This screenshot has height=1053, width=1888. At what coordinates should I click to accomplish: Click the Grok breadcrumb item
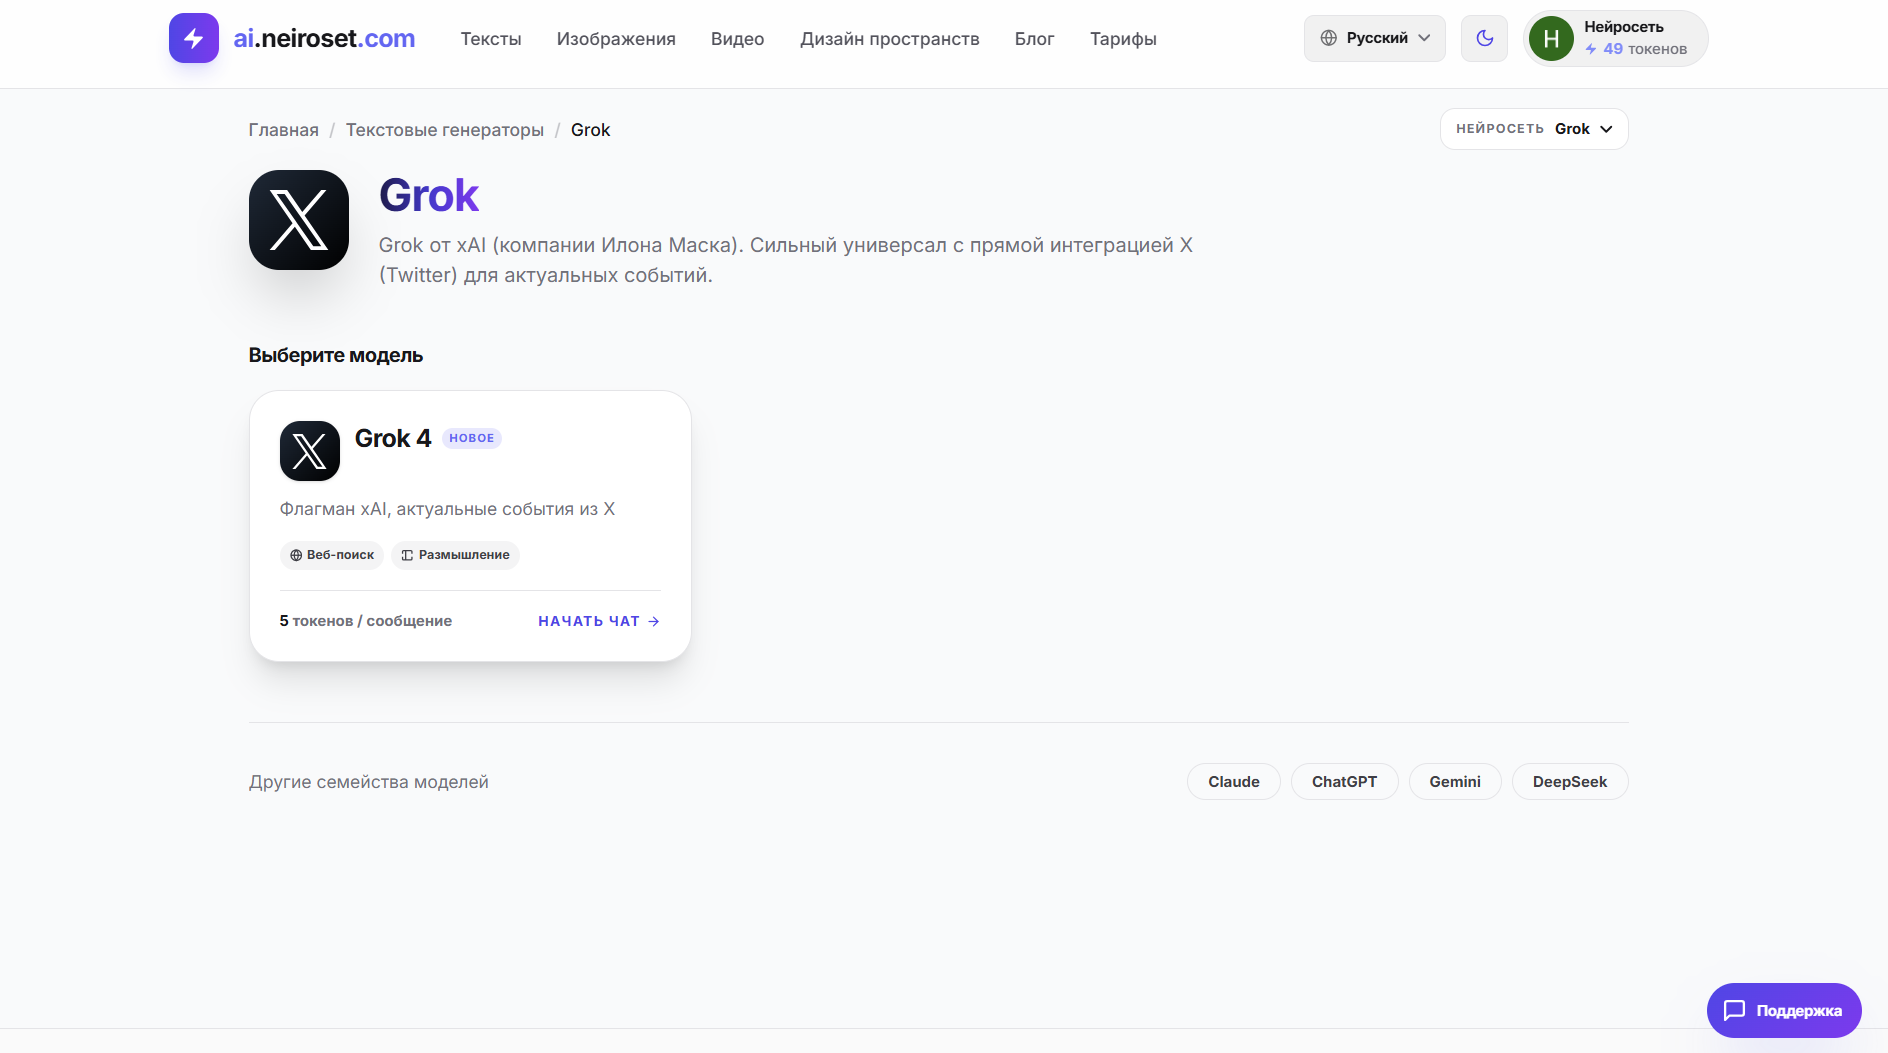pos(590,130)
